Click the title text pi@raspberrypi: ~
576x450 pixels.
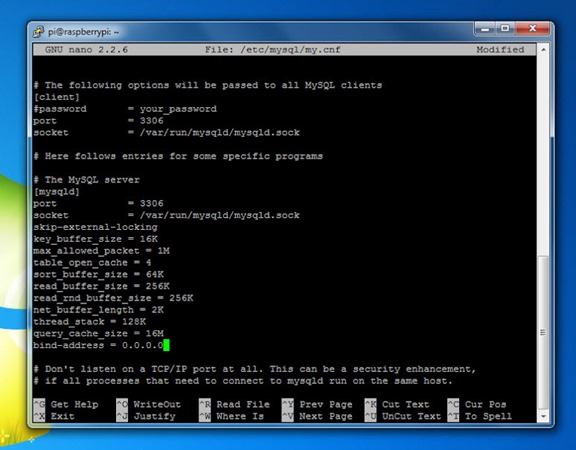point(84,32)
